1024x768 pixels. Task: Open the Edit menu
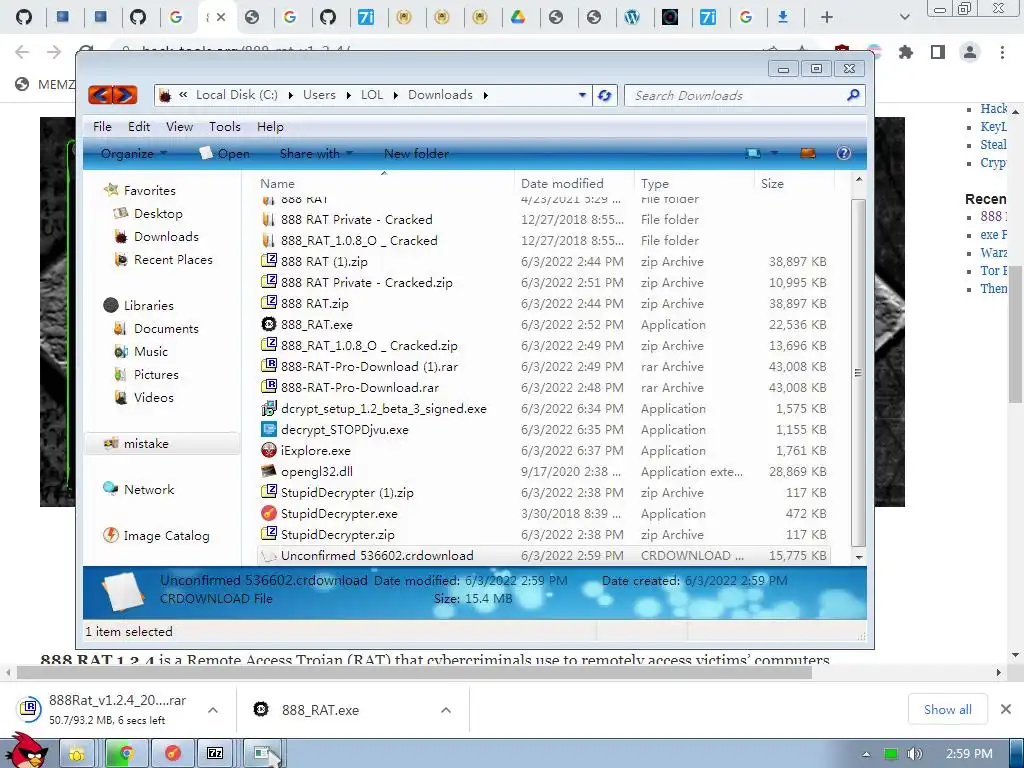(138, 127)
